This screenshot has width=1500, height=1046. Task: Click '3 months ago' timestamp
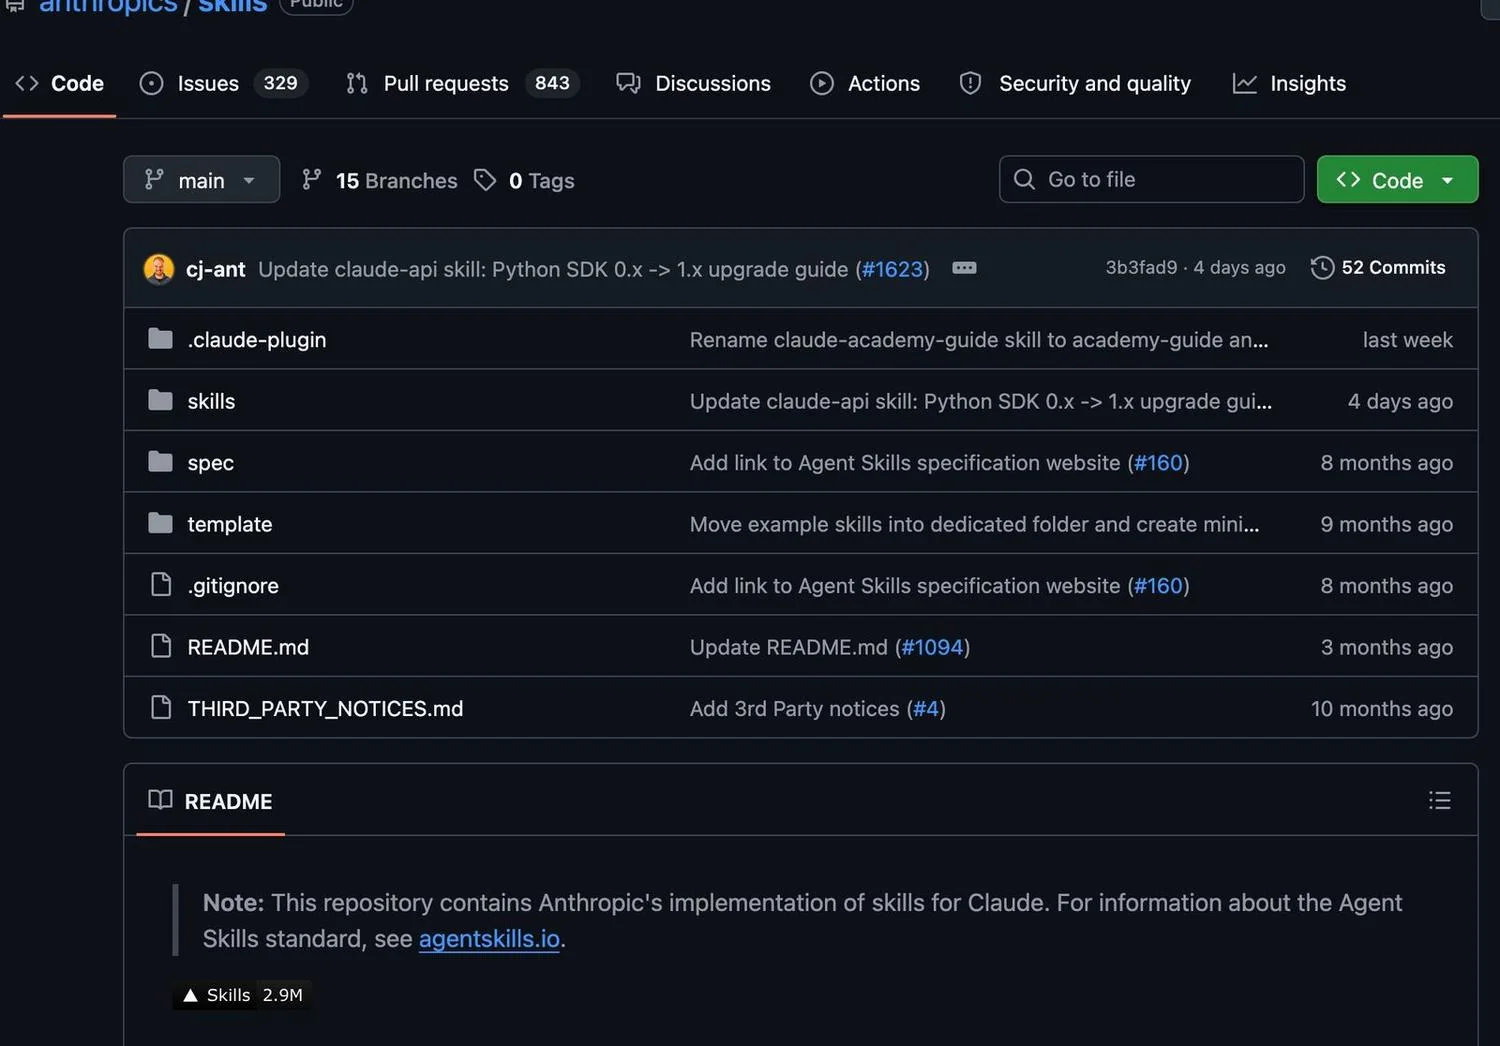click(1386, 647)
